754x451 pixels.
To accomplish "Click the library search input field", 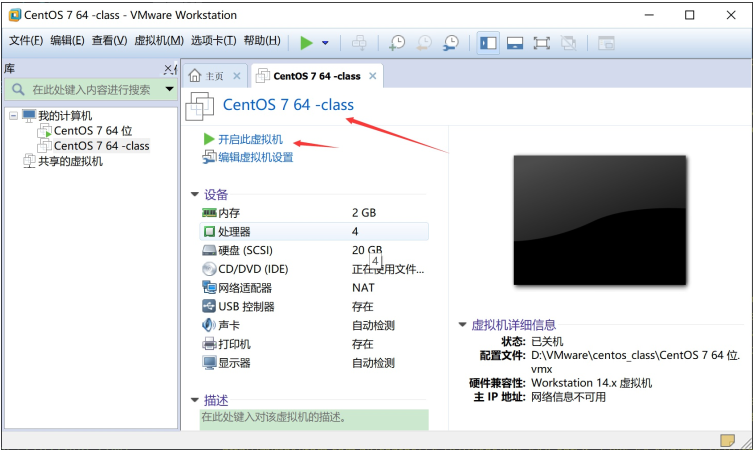I will pyautogui.click(x=90, y=89).
